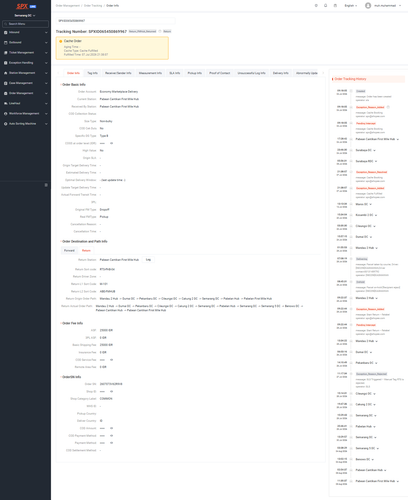Click the Ticket Management sidebar icon
Image resolution: width=408 pixels, height=500 pixels.
pyautogui.click(x=6, y=53)
